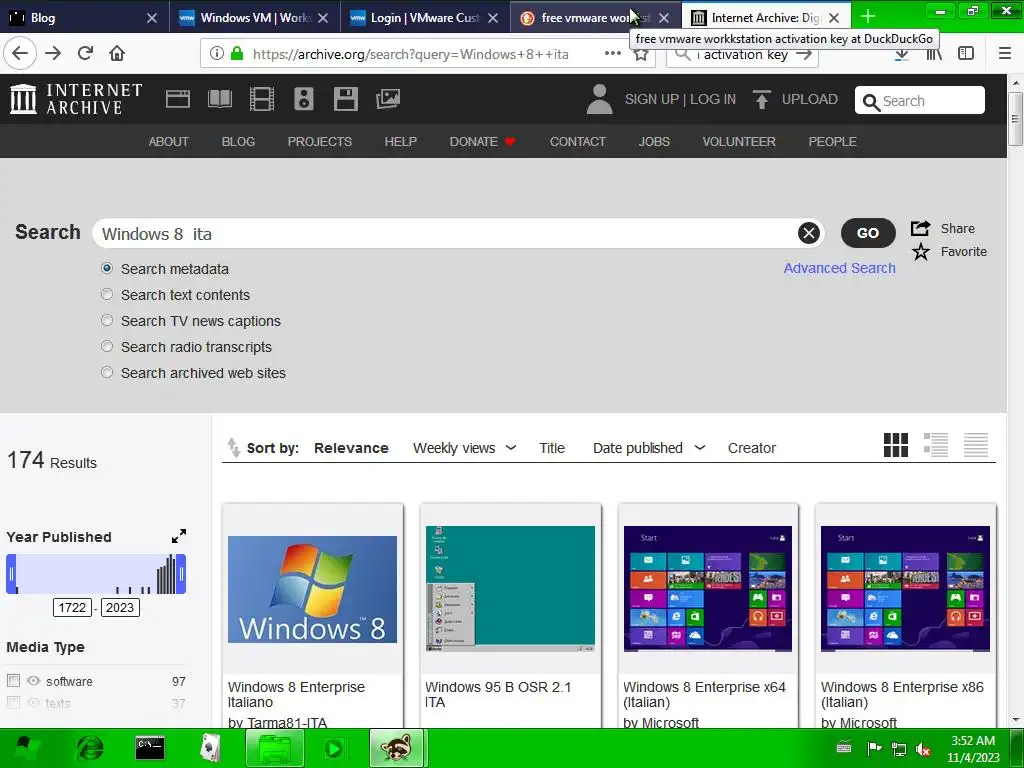Click the header Search box
The width and height of the screenshot is (1024, 768).
pyautogui.click(x=920, y=100)
